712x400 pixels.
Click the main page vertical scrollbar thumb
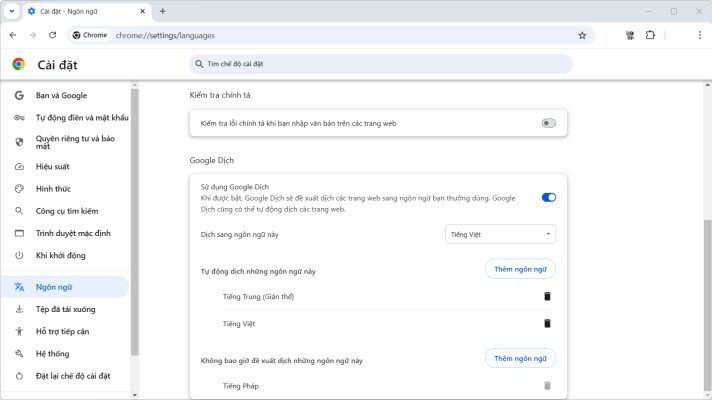pyautogui.click(x=708, y=306)
